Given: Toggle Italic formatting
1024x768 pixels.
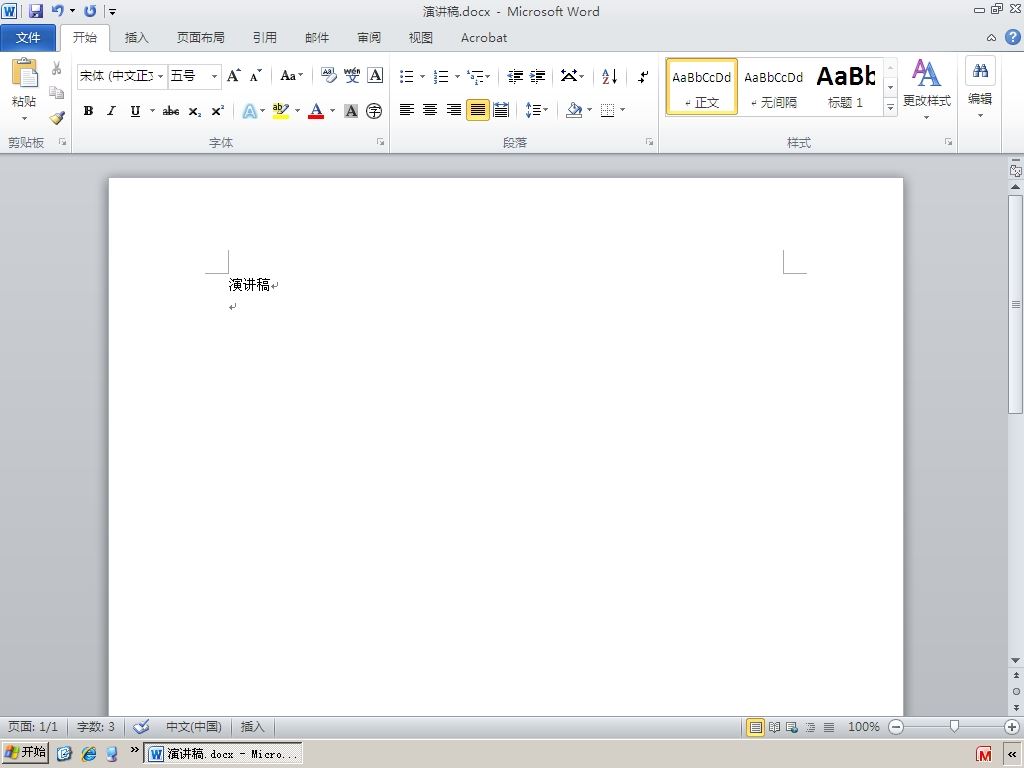Looking at the screenshot, I should click(112, 111).
